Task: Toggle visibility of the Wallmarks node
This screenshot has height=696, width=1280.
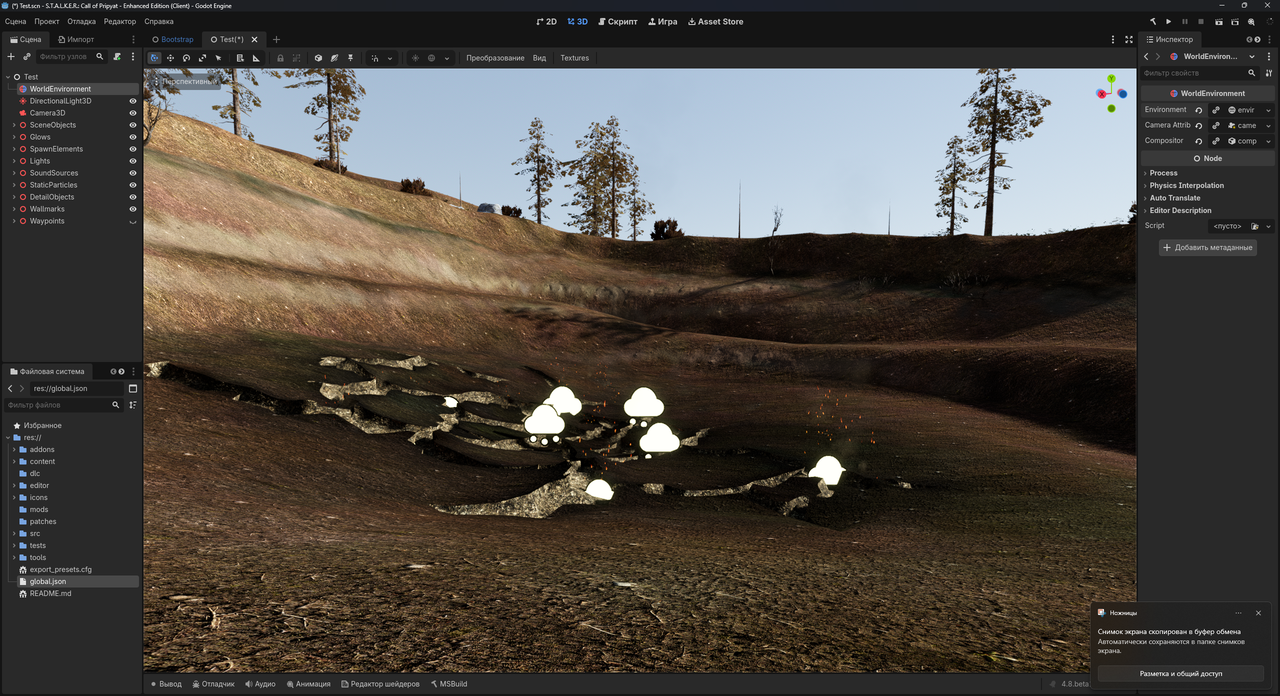Action: [x=133, y=209]
